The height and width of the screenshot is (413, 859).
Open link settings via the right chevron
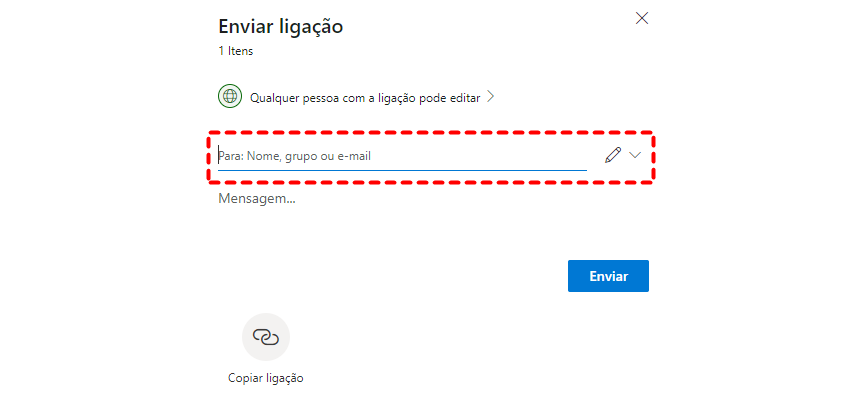pyautogui.click(x=491, y=97)
